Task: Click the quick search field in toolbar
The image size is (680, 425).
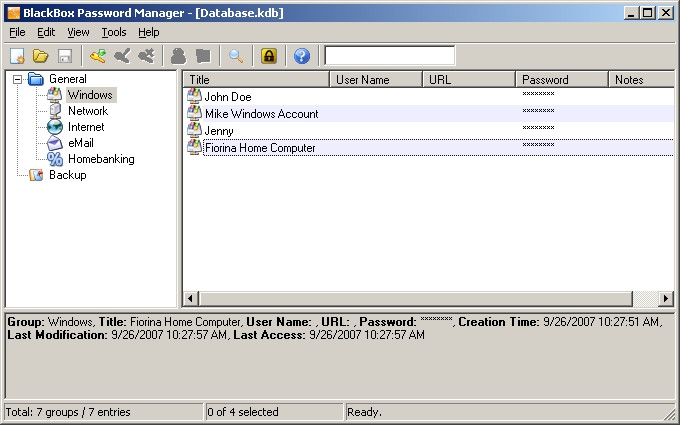Action: tap(389, 56)
